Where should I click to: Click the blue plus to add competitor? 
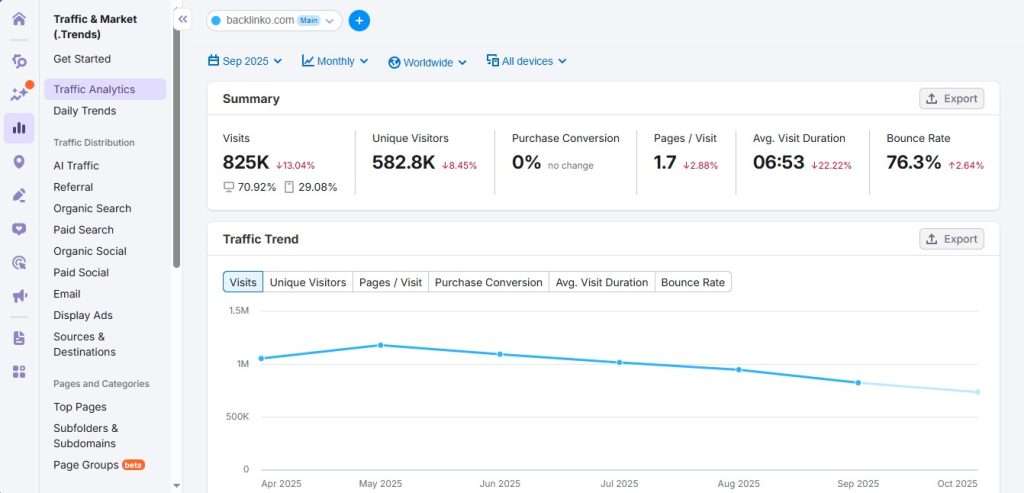coord(359,20)
